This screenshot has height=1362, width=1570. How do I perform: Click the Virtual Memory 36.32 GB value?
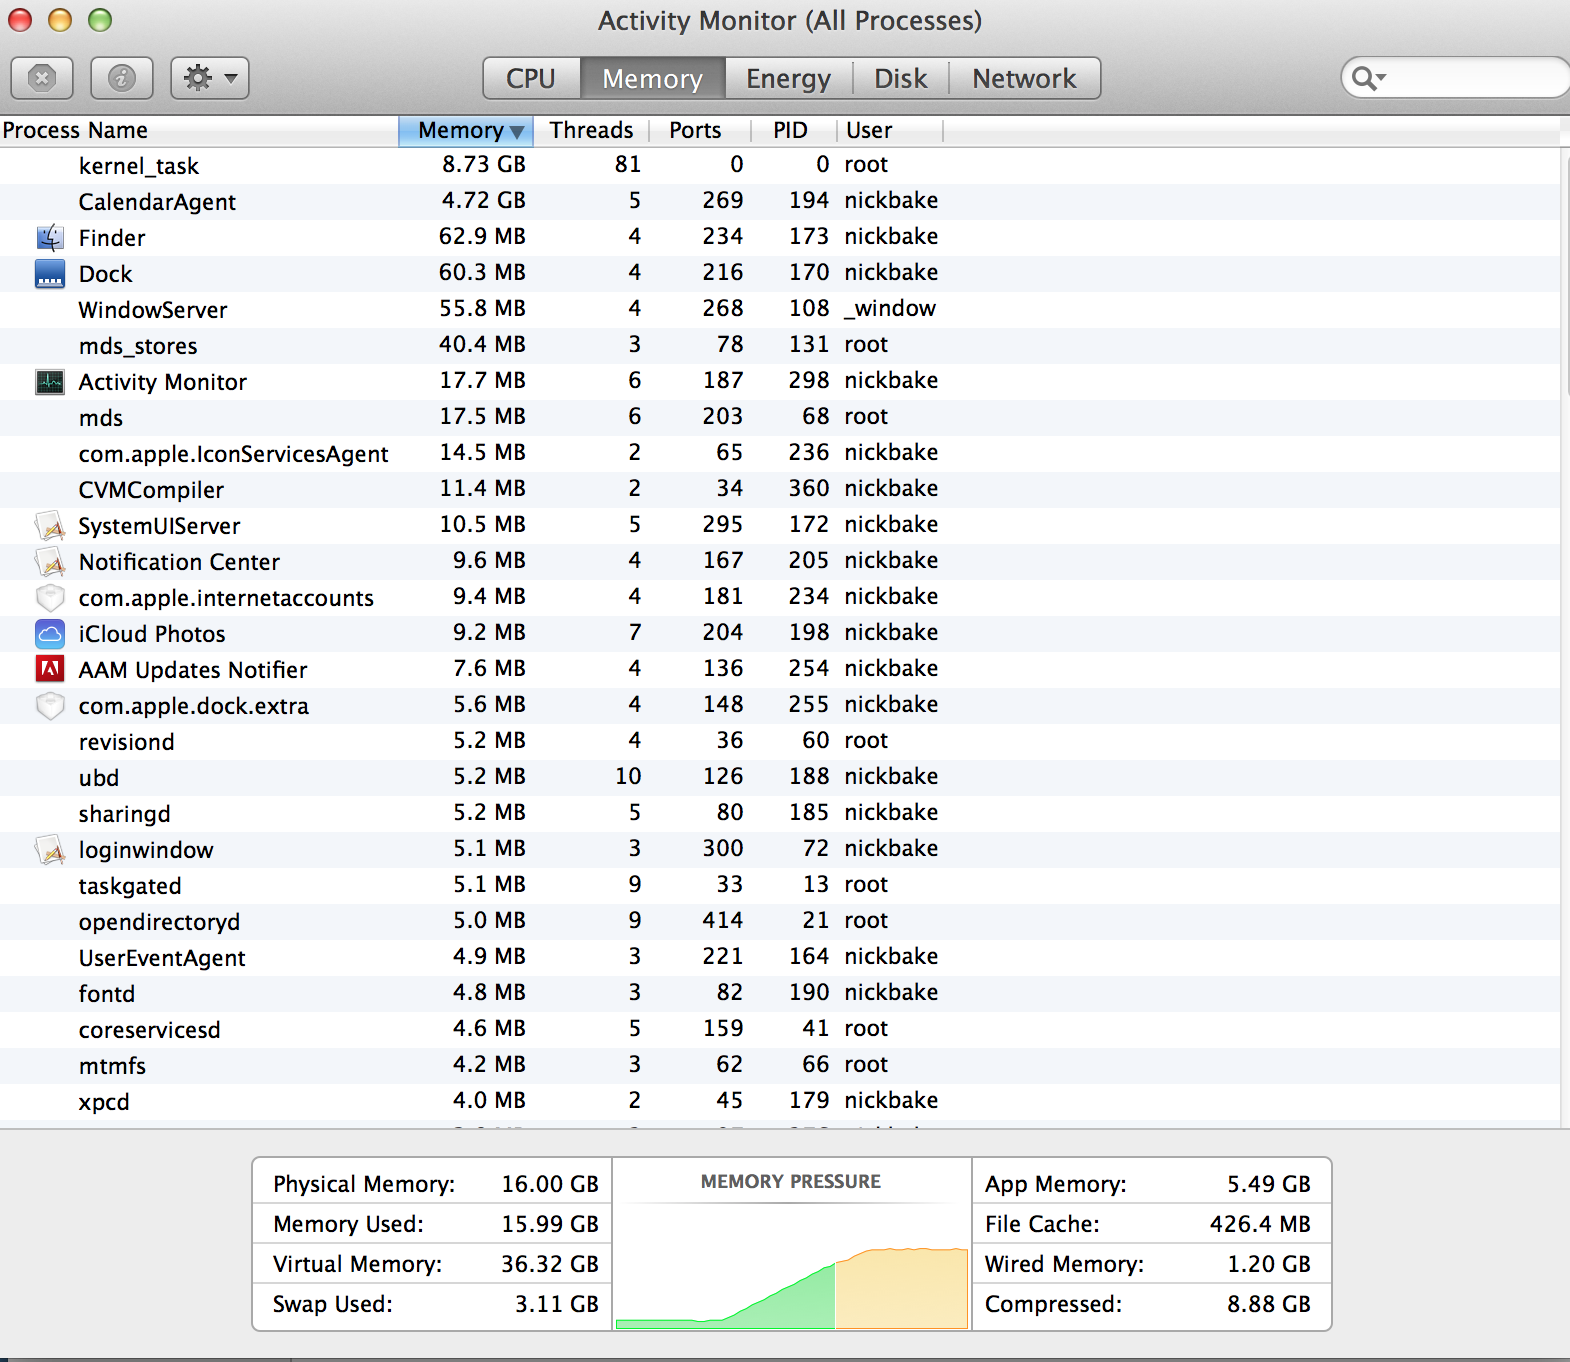(x=550, y=1264)
